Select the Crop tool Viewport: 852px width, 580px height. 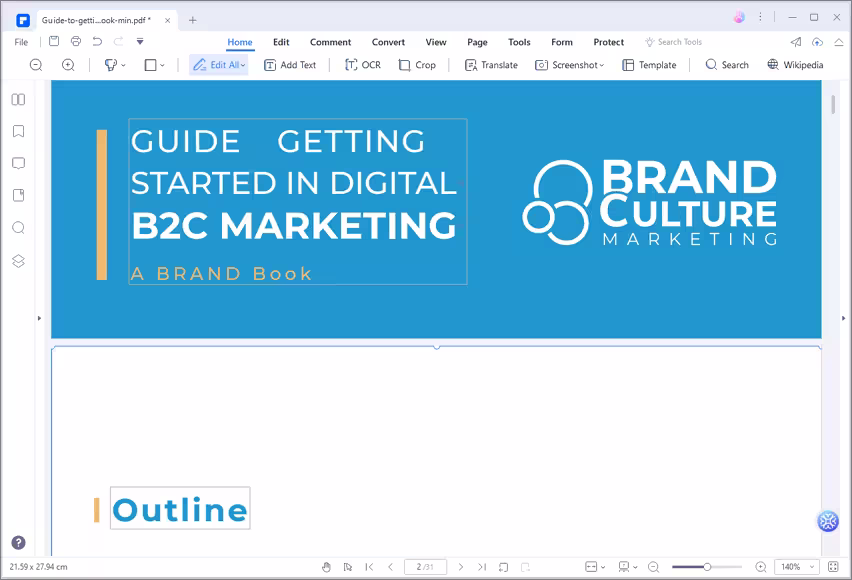[x=417, y=65]
